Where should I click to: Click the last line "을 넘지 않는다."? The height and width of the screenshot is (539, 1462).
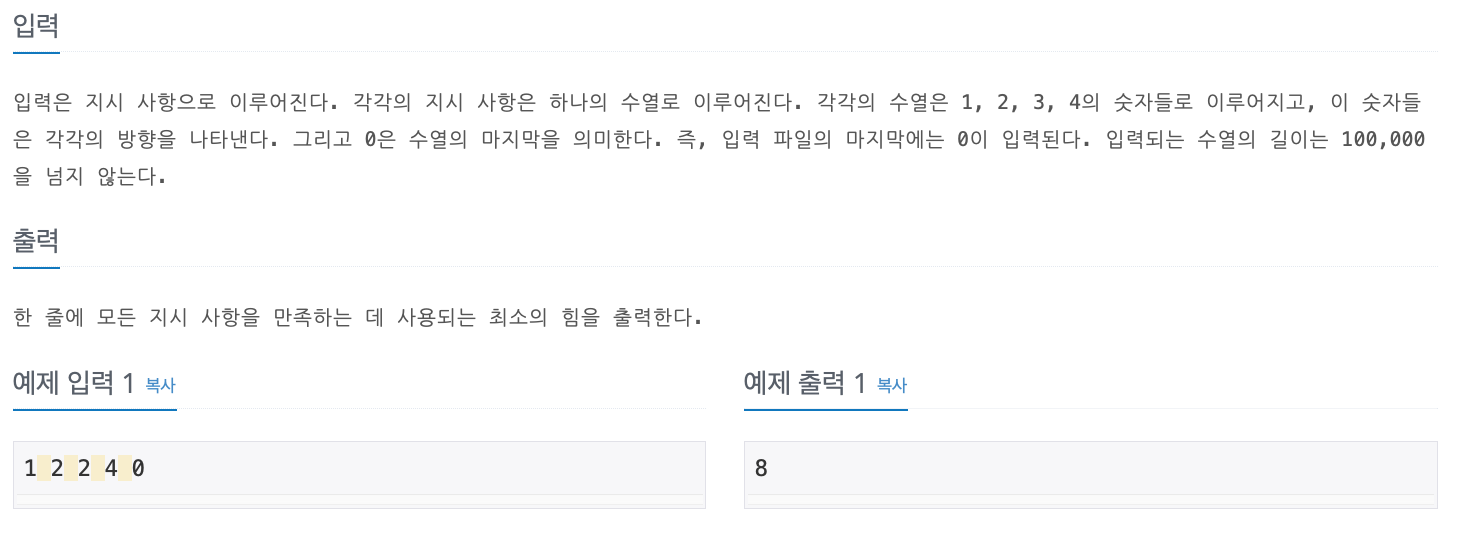coord(88,178)
